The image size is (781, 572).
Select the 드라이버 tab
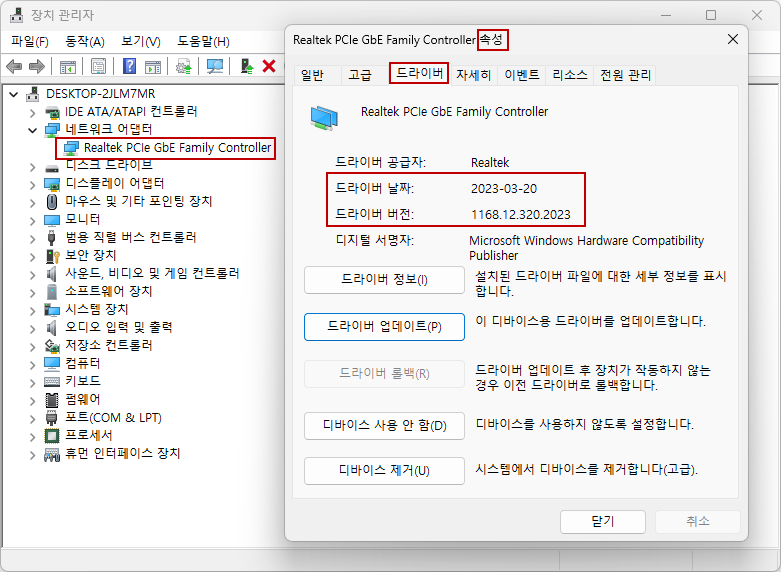pos(419,73)
